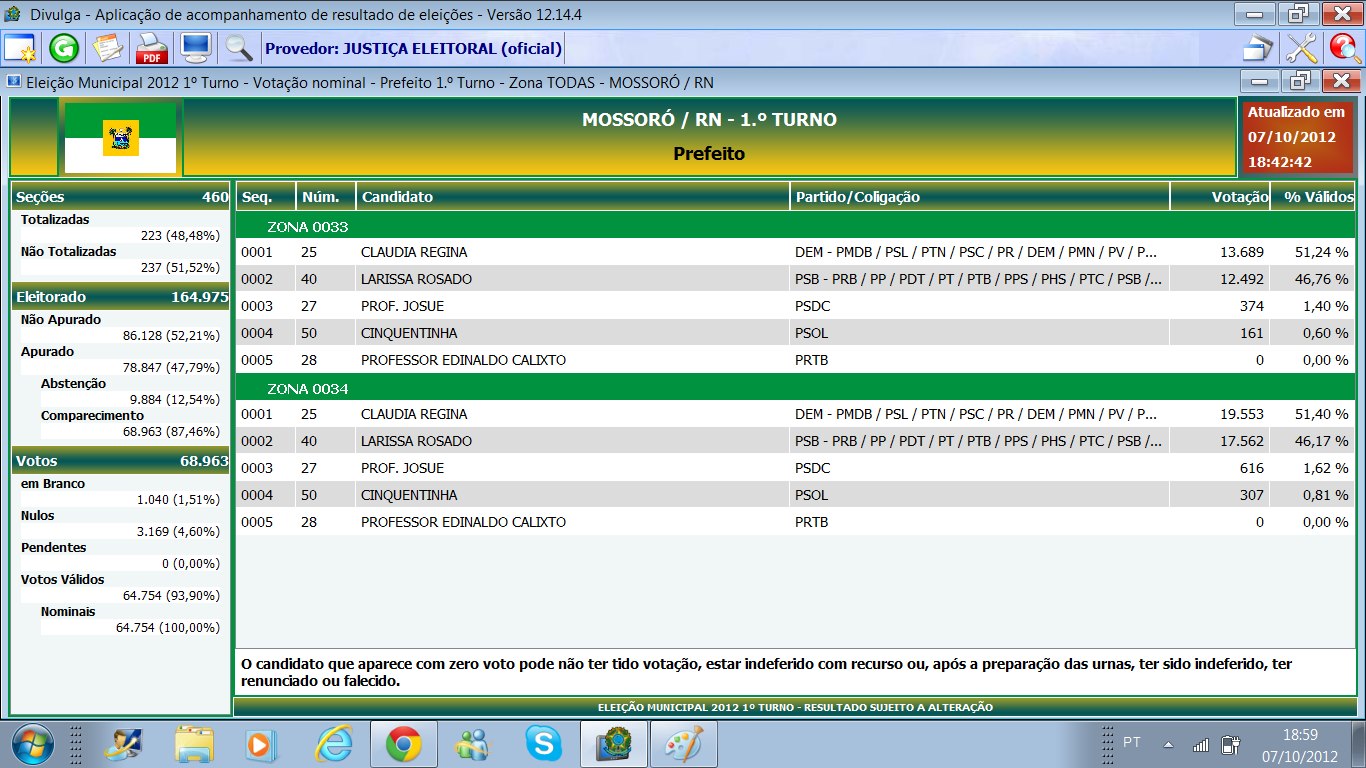Open help with the red question mark icon
Image resolution: width=1366 pixels, height=768 pixels.
click(x=1344, y=48)
